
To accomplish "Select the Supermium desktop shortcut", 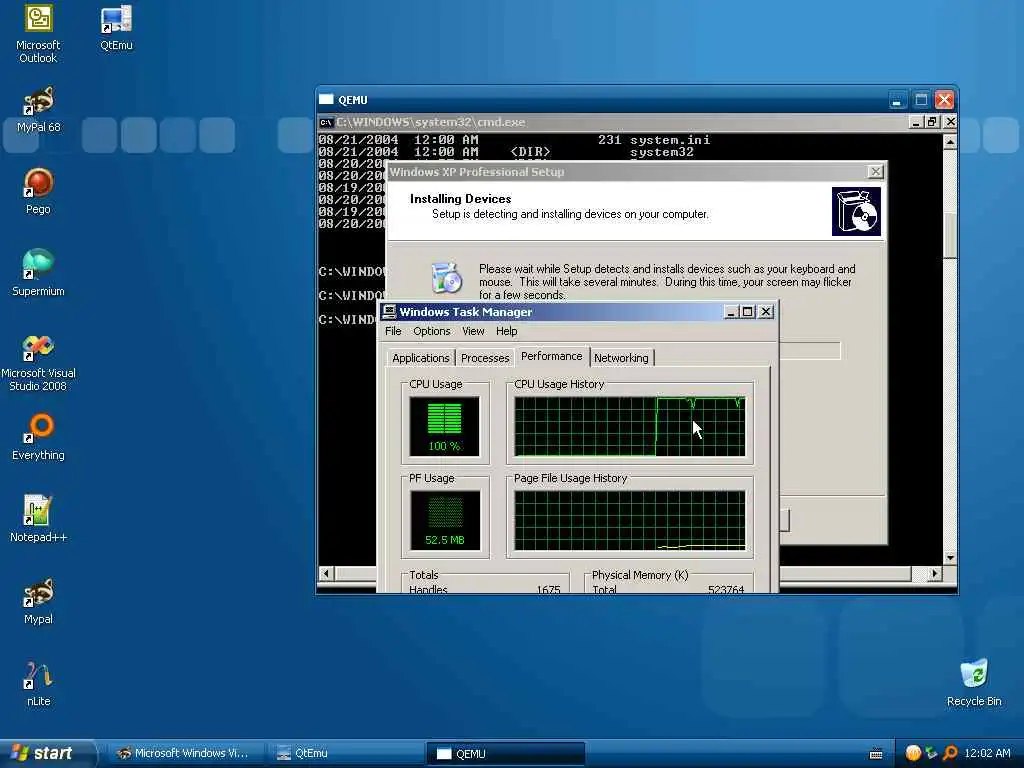I will tap(38, 274).
